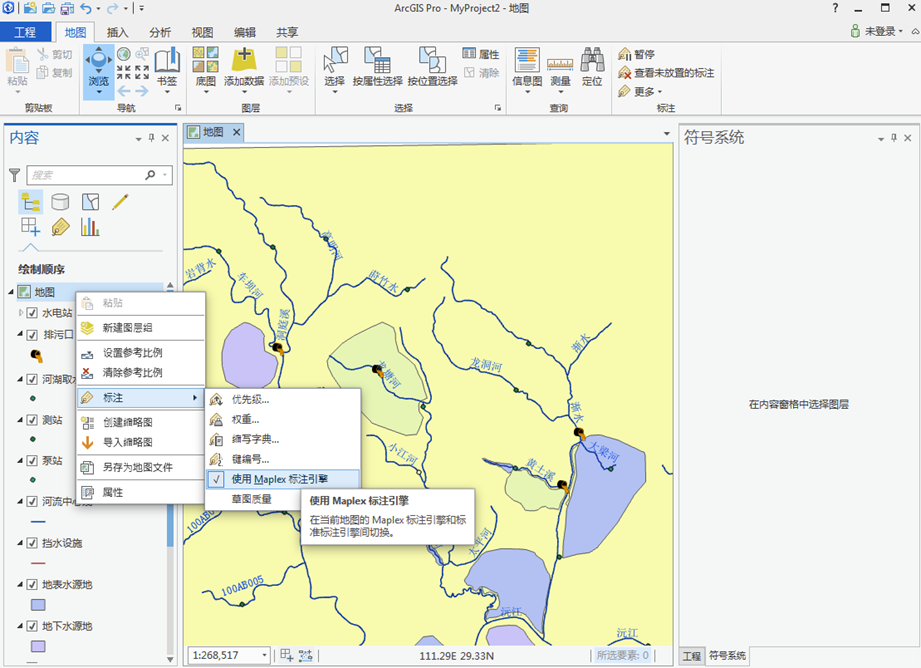The height and width of the screenshot is (668, 921).
Task: Click the filter funnel icon in 内容 pane
Action: click(x=15, y=174)
